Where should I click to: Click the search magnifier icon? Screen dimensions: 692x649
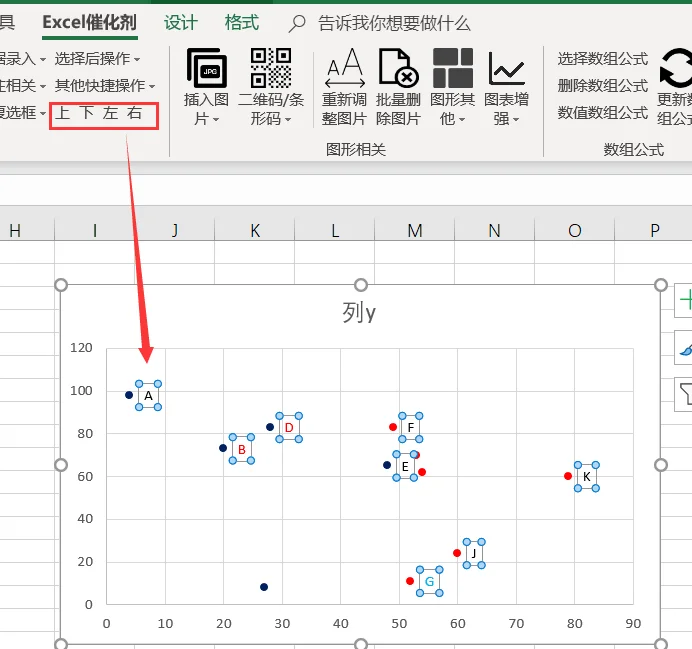[x=297, y=23]
